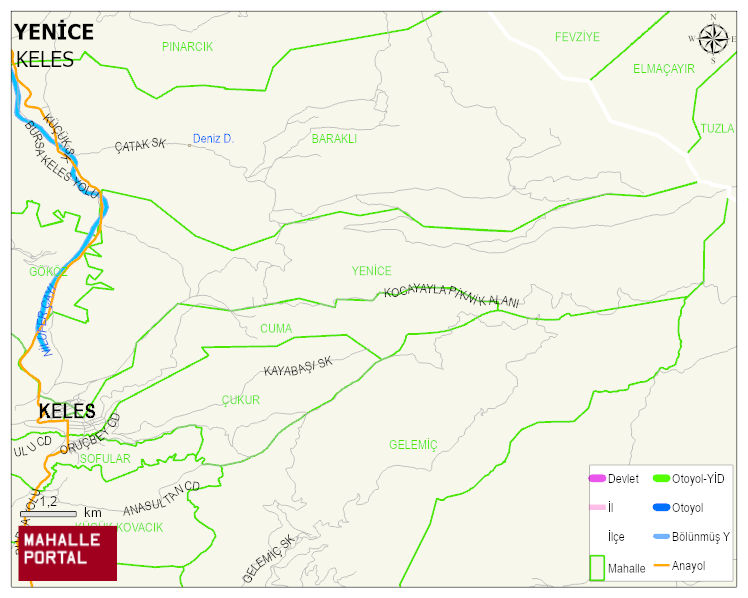This screenshot has width=748, height=598.
Task: Select the CUMA neighborhood label
Action: tap(276, 328)
